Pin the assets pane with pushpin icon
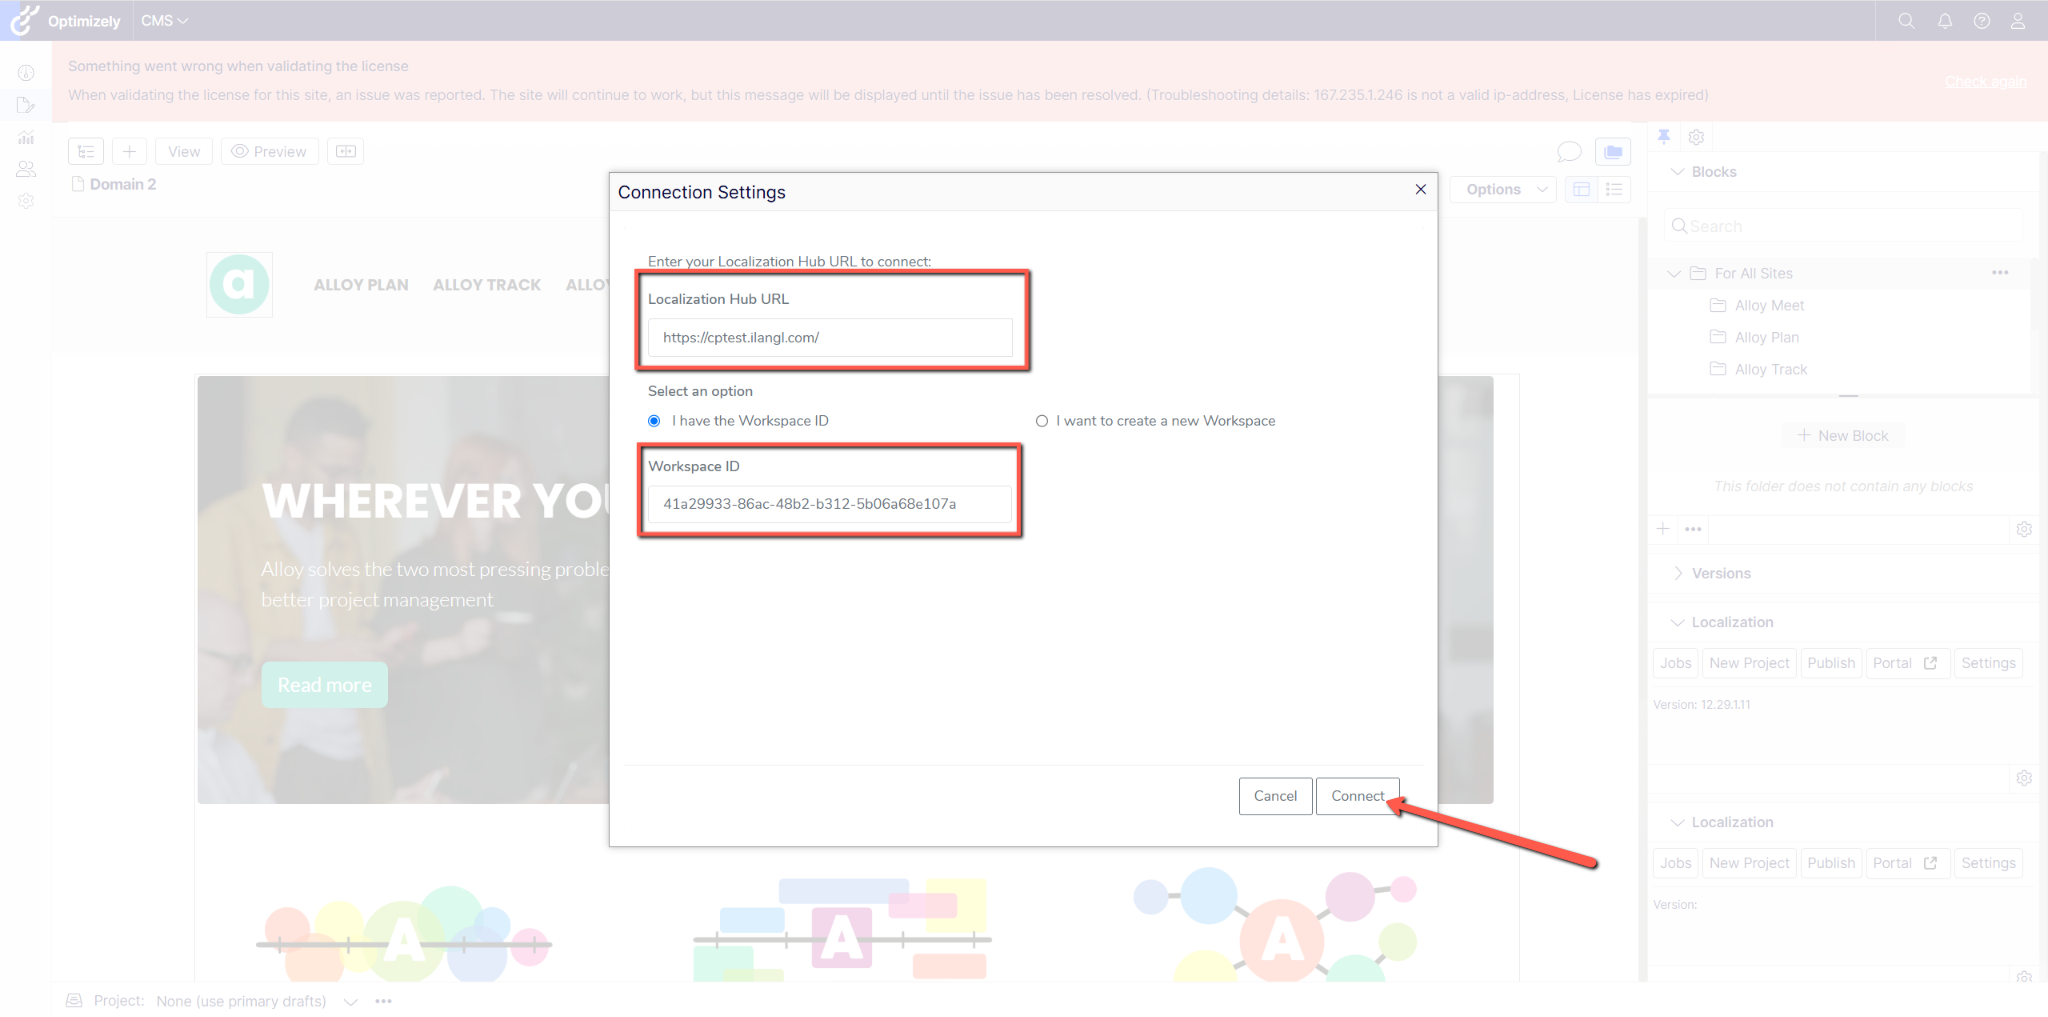This screenshot has width=2048, height=1017. pyautogui.click(x=1664, y=137)
